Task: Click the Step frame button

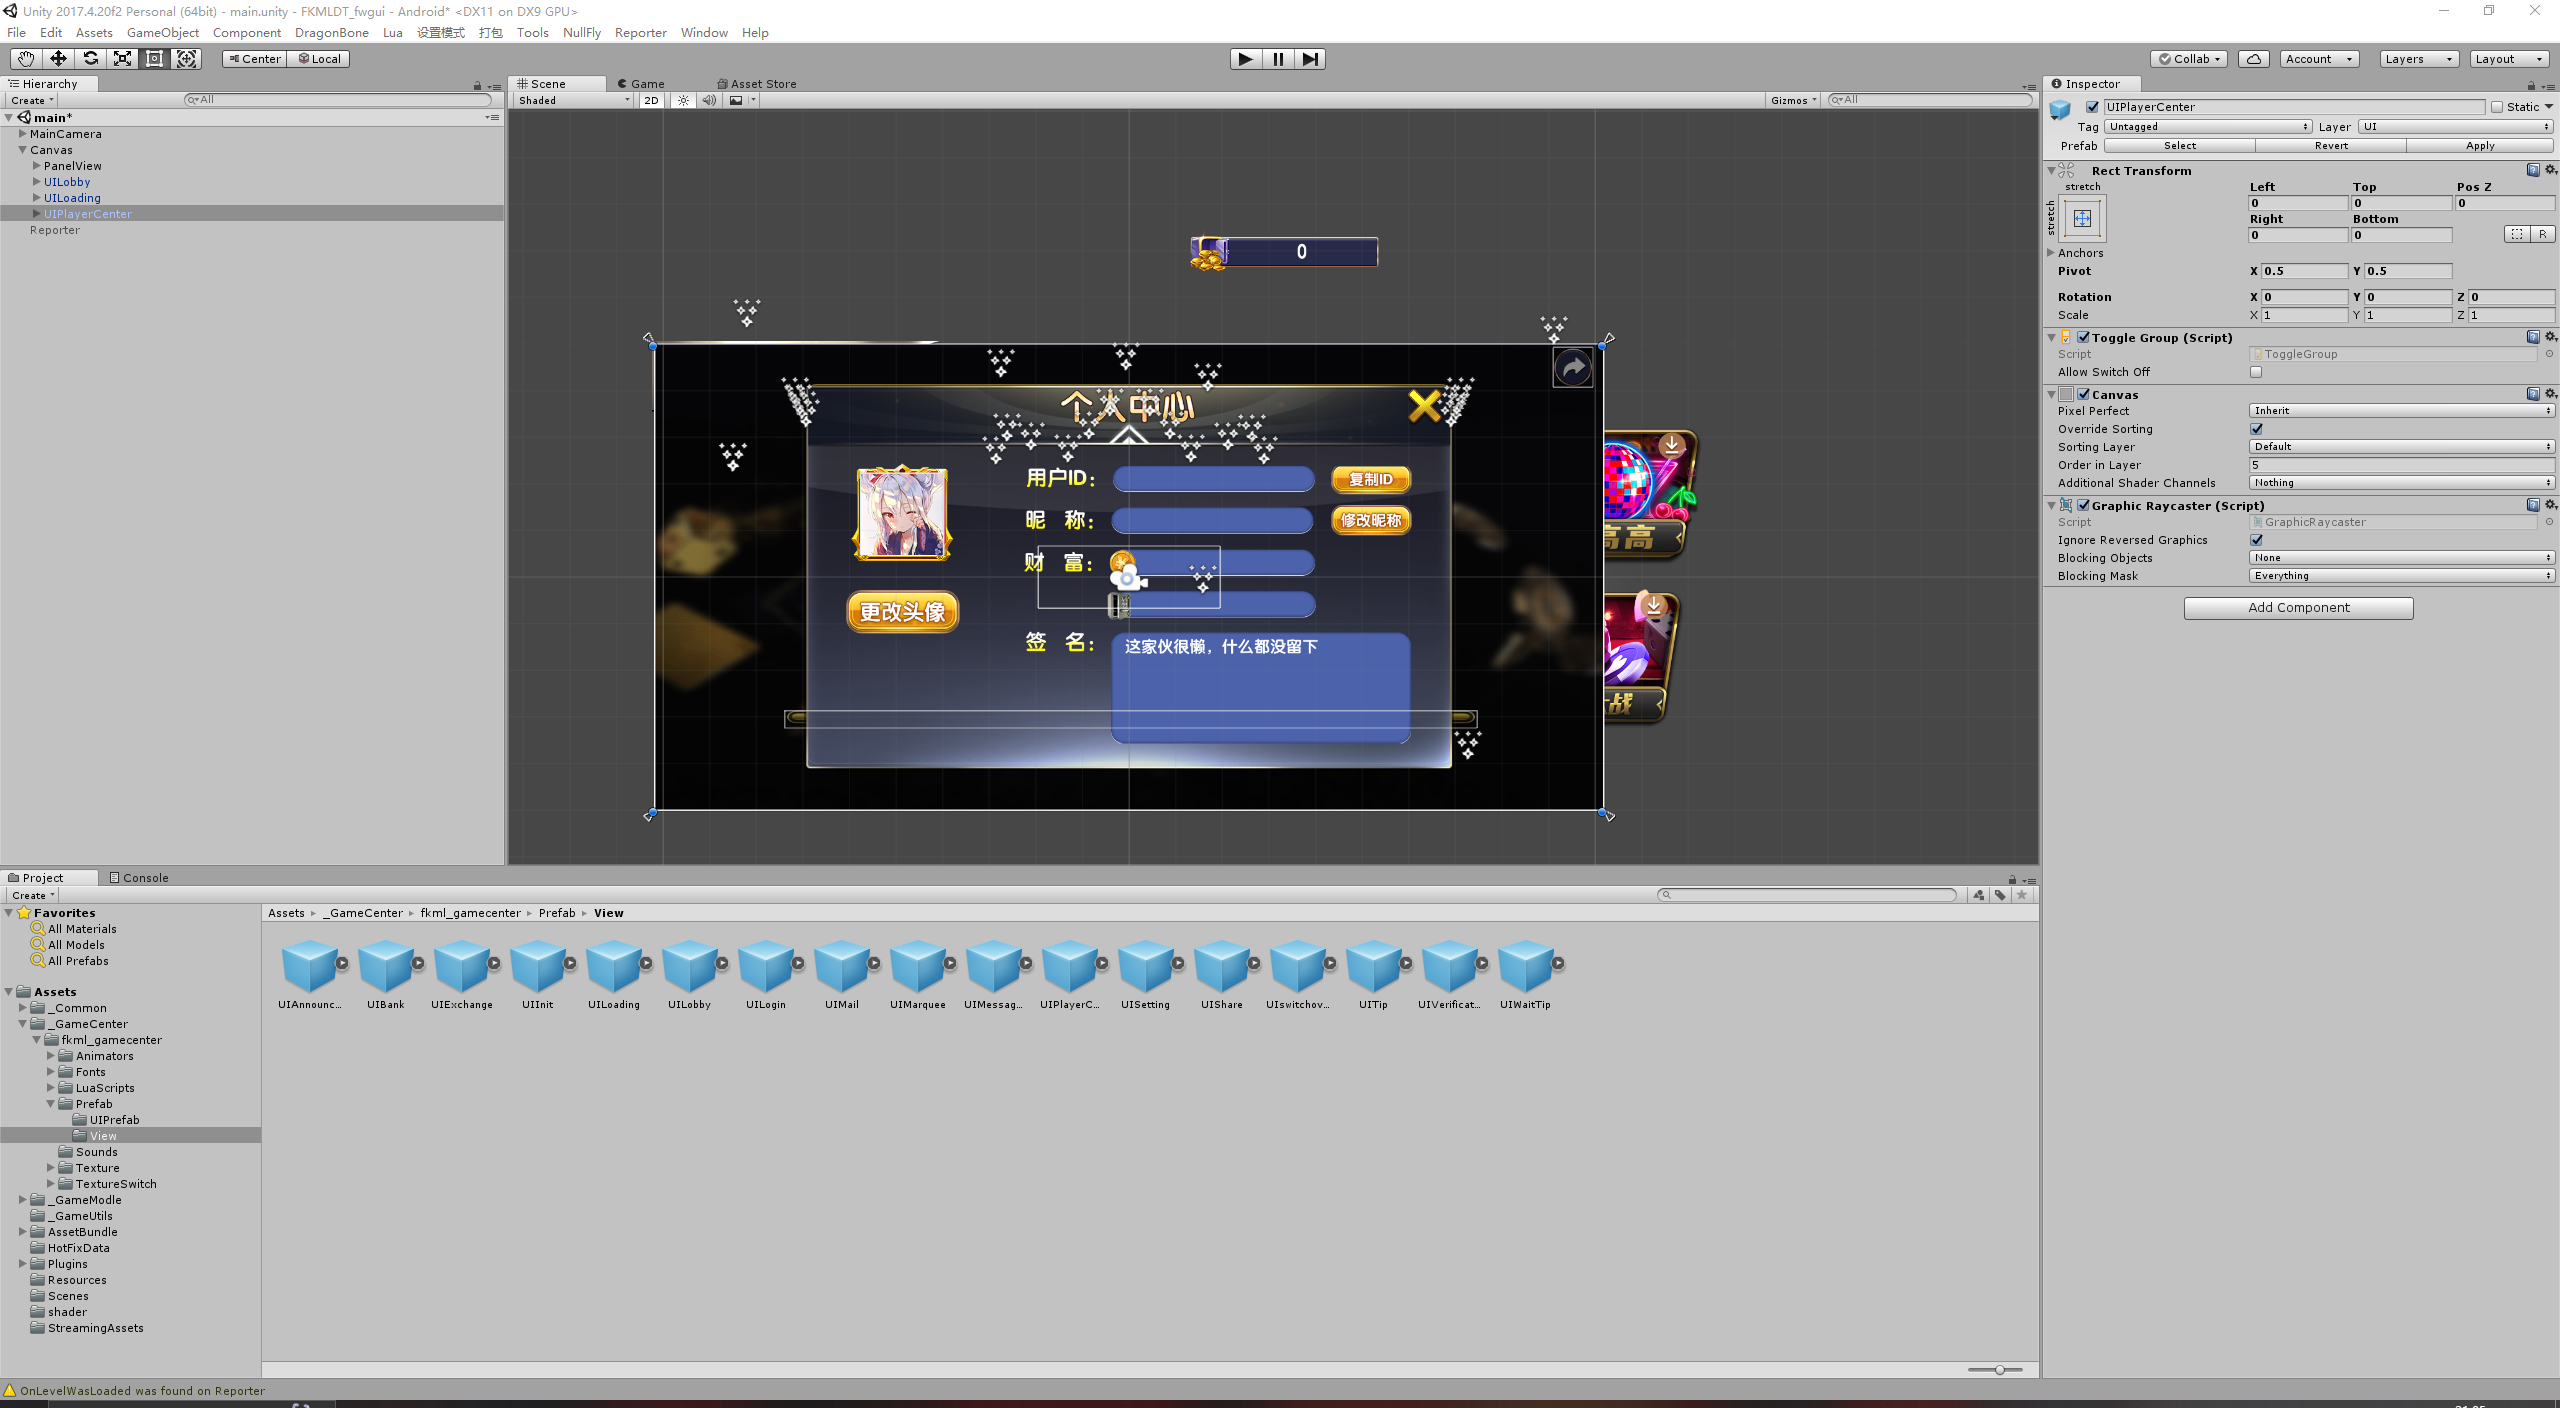Action: coord(1310,59)
